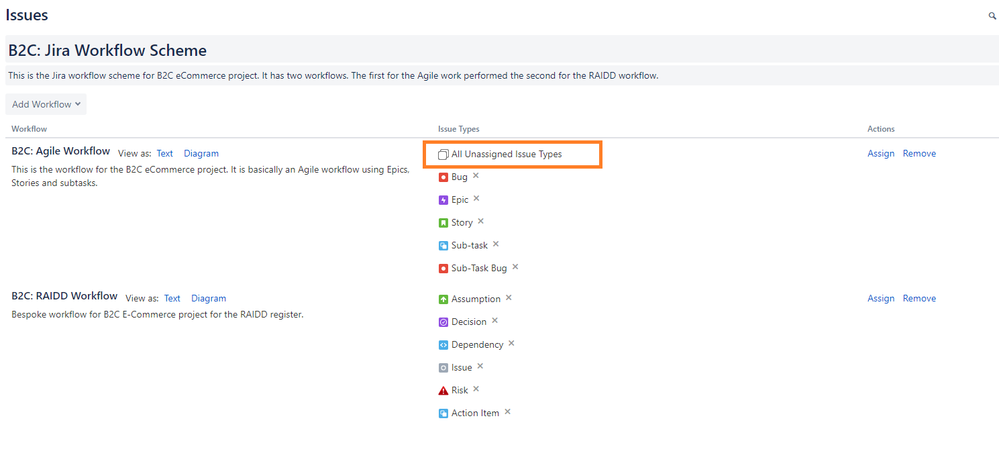The height and width of the screenshot is (464, 999).
Task: Click the B2C: RAIDD Workflow name
Action: tap(64, 296)
